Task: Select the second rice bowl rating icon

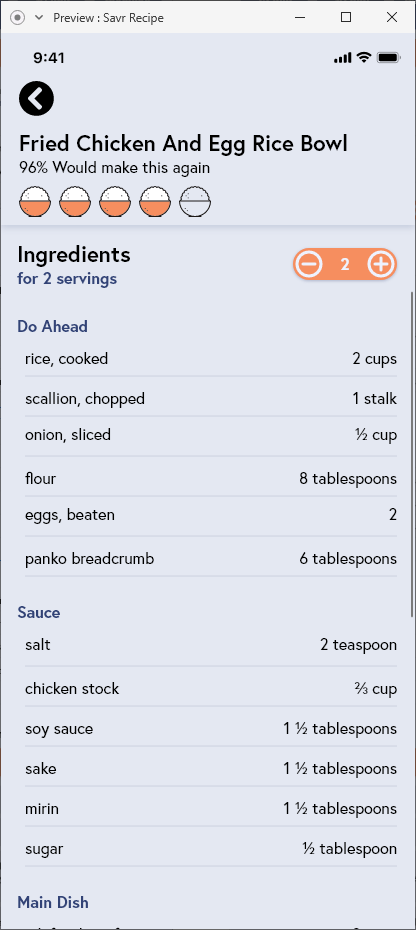Action: point(75,202)
